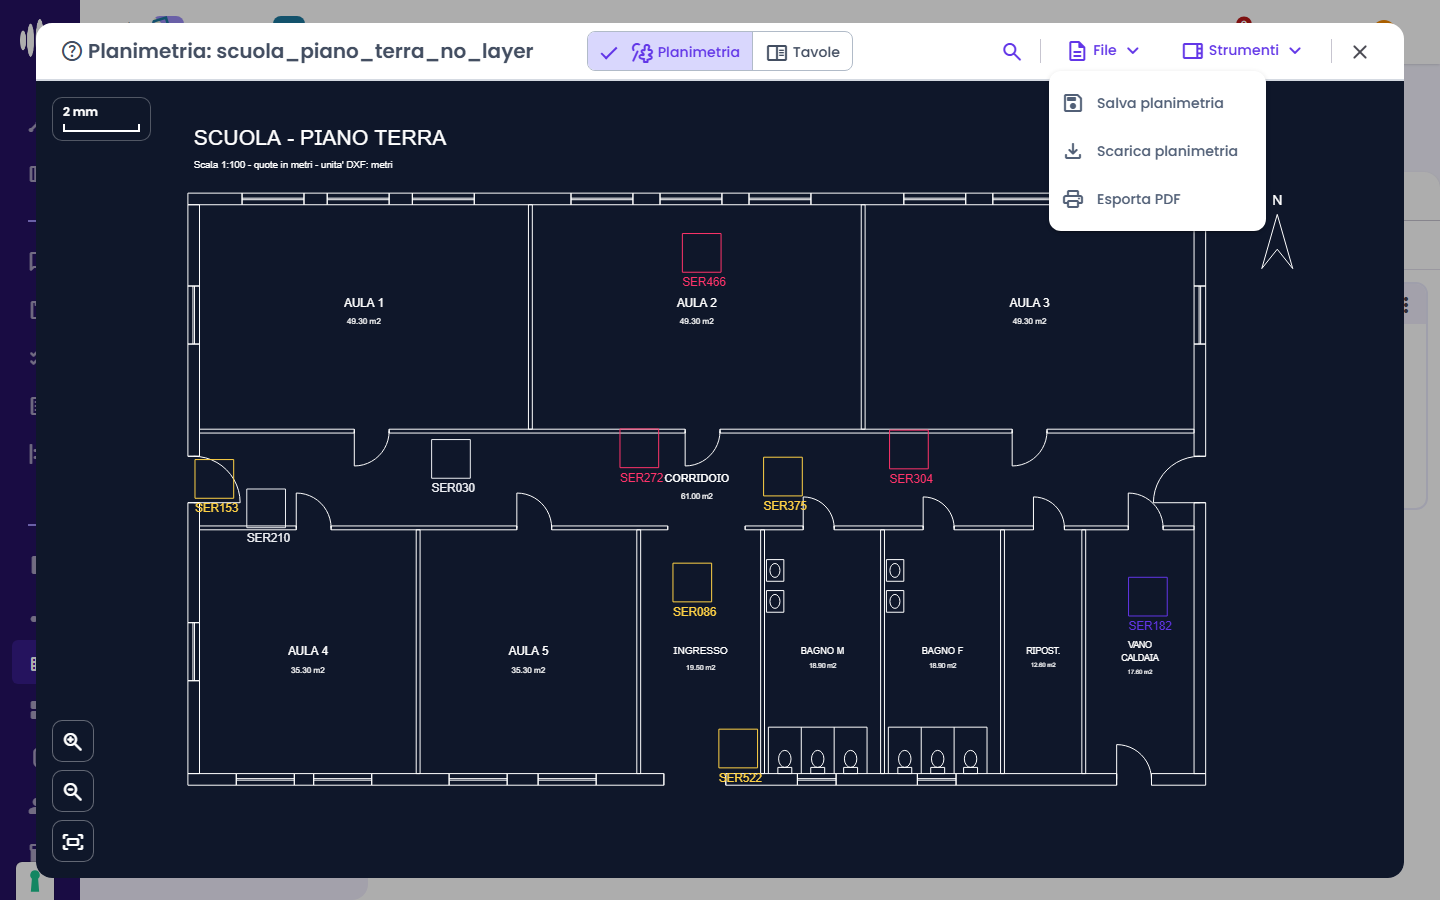Click the SCUOLA - PIANO TERRA title

320,138
